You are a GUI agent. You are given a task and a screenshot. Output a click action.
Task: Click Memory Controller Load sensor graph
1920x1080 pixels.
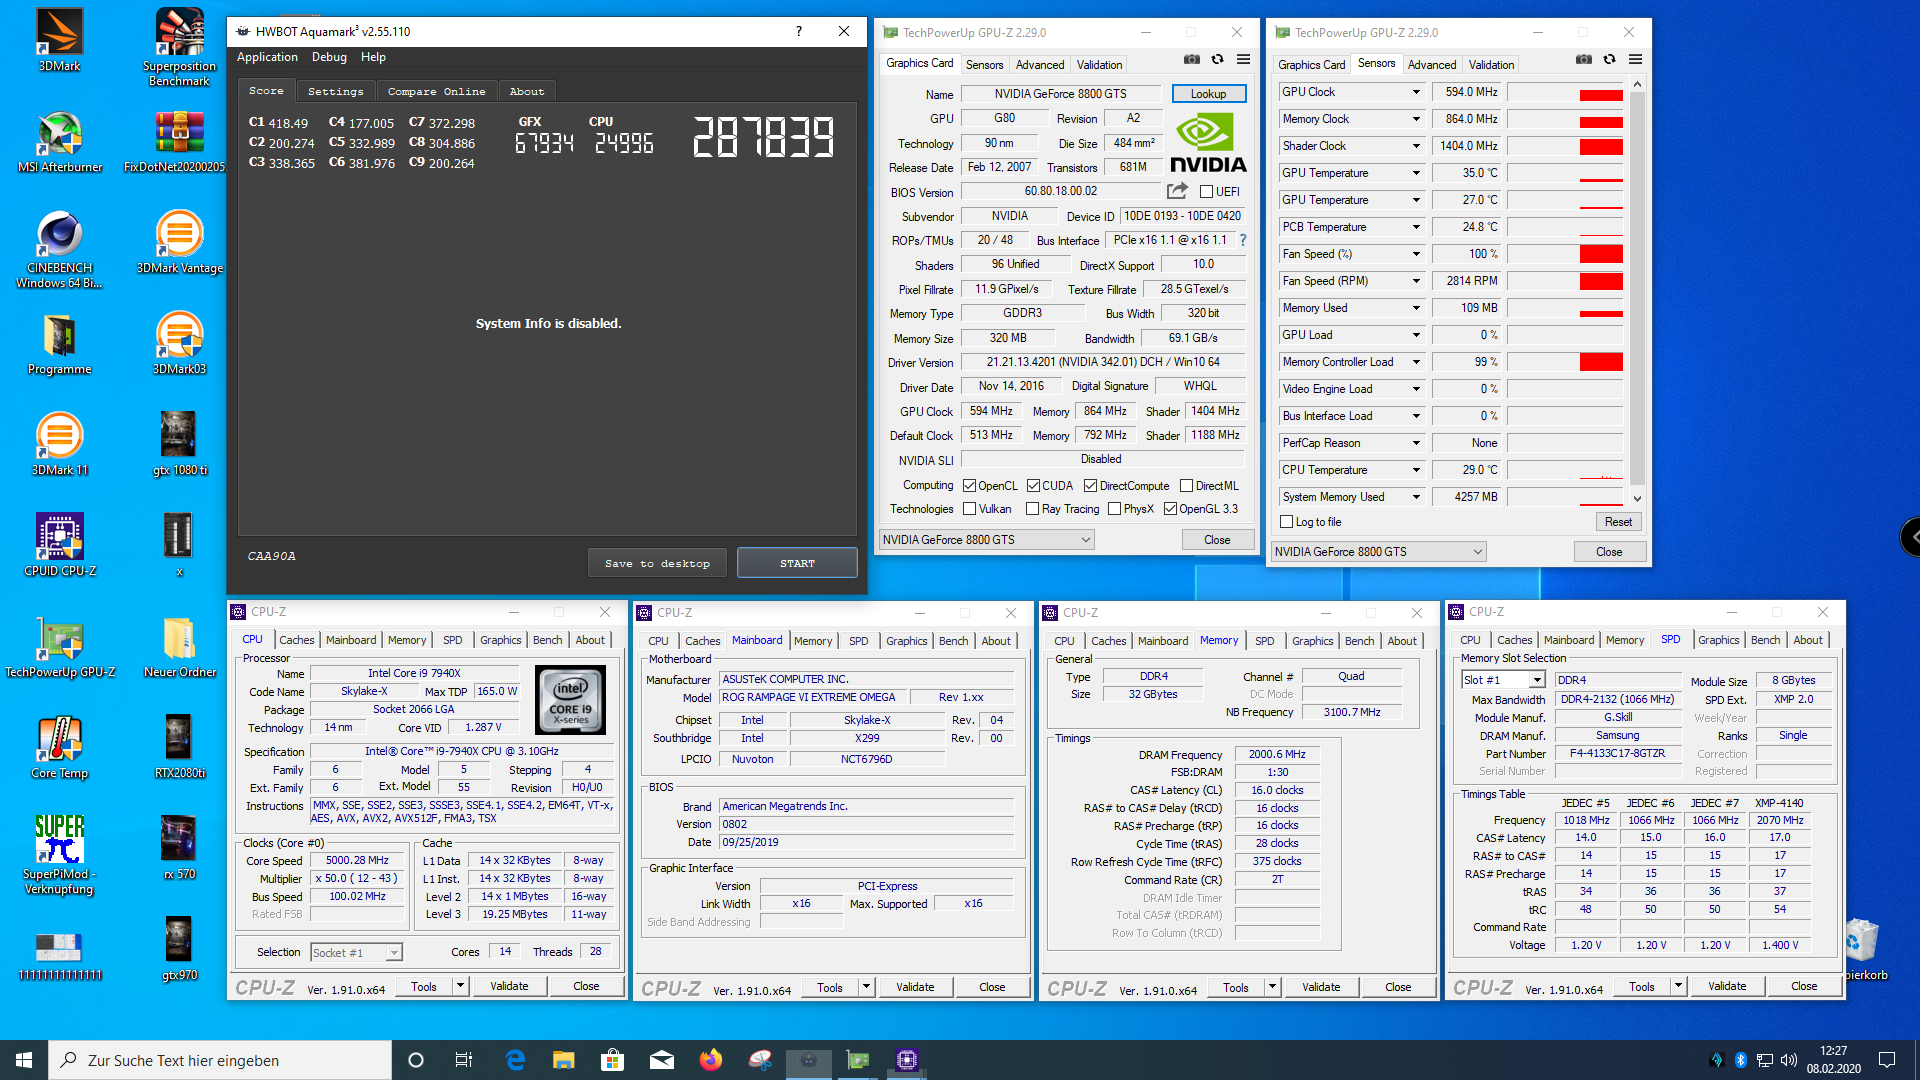[1565, 362]
